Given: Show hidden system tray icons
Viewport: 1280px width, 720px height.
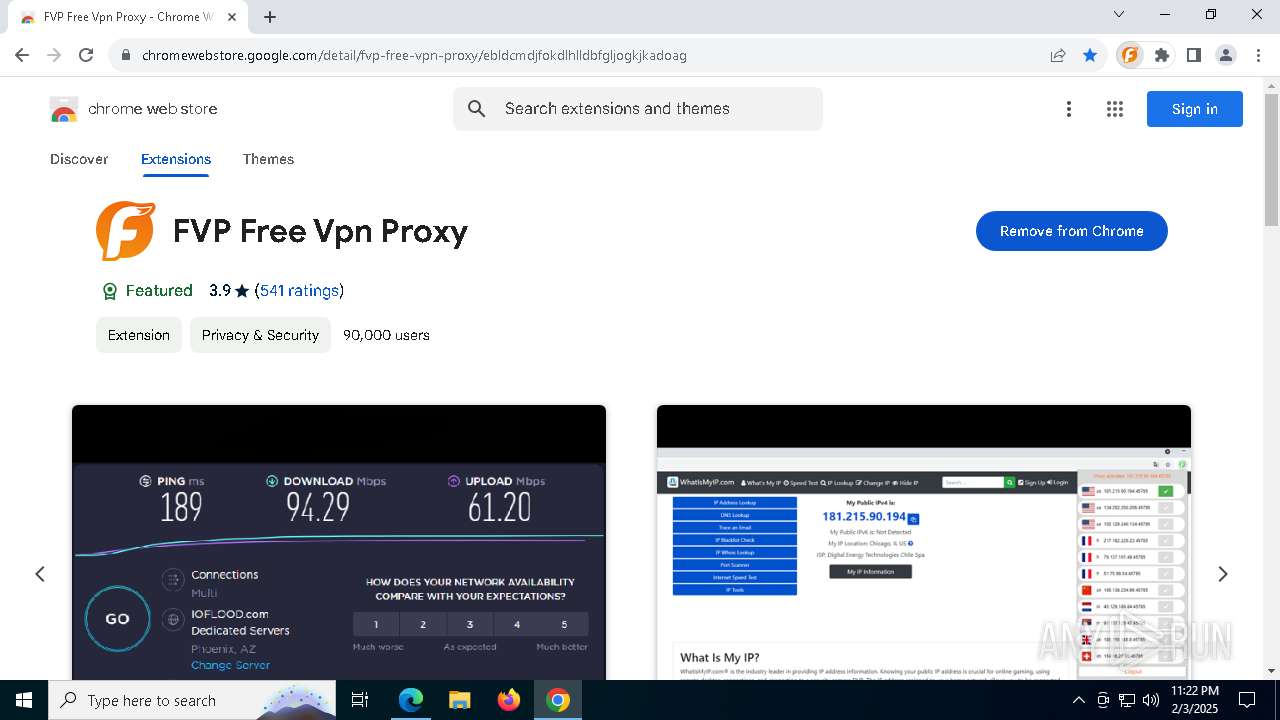Looking at the screenshot, I should point(1078,700).
